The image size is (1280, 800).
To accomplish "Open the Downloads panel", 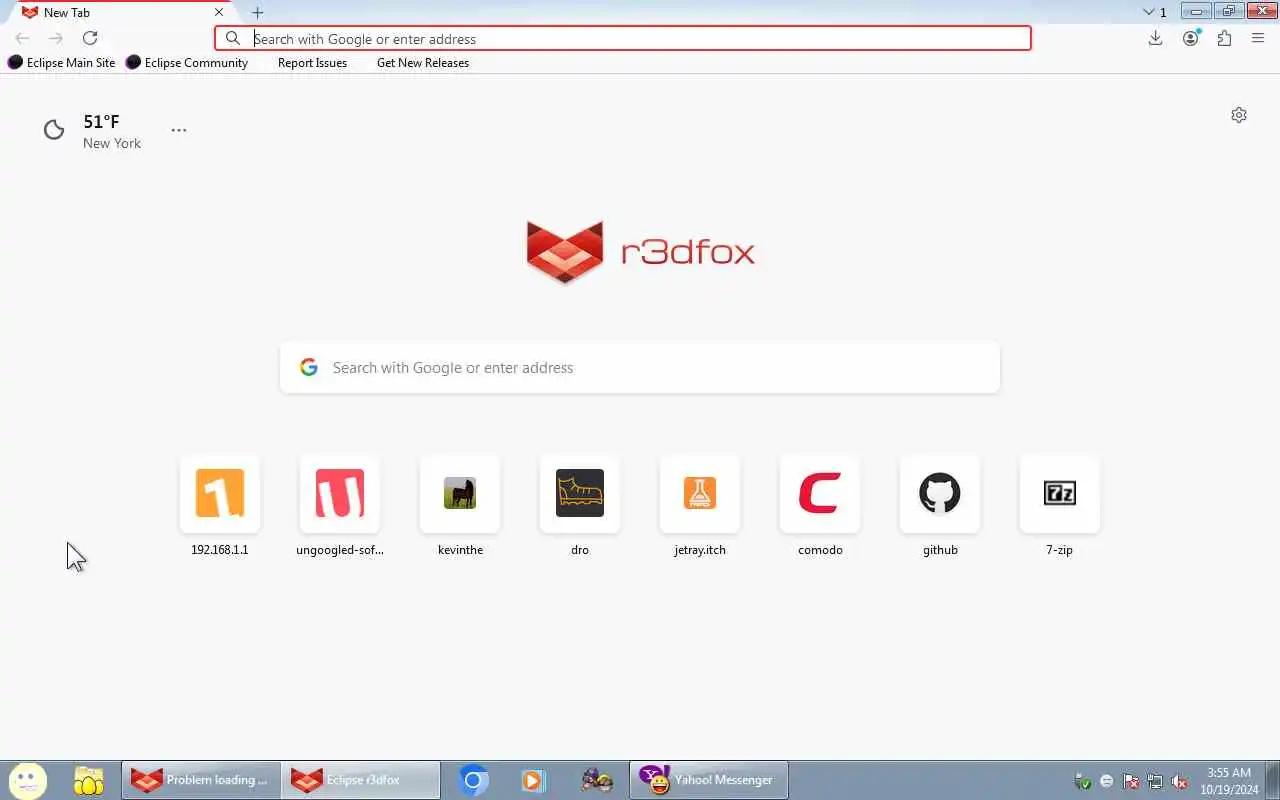I will coord(1155,38).
